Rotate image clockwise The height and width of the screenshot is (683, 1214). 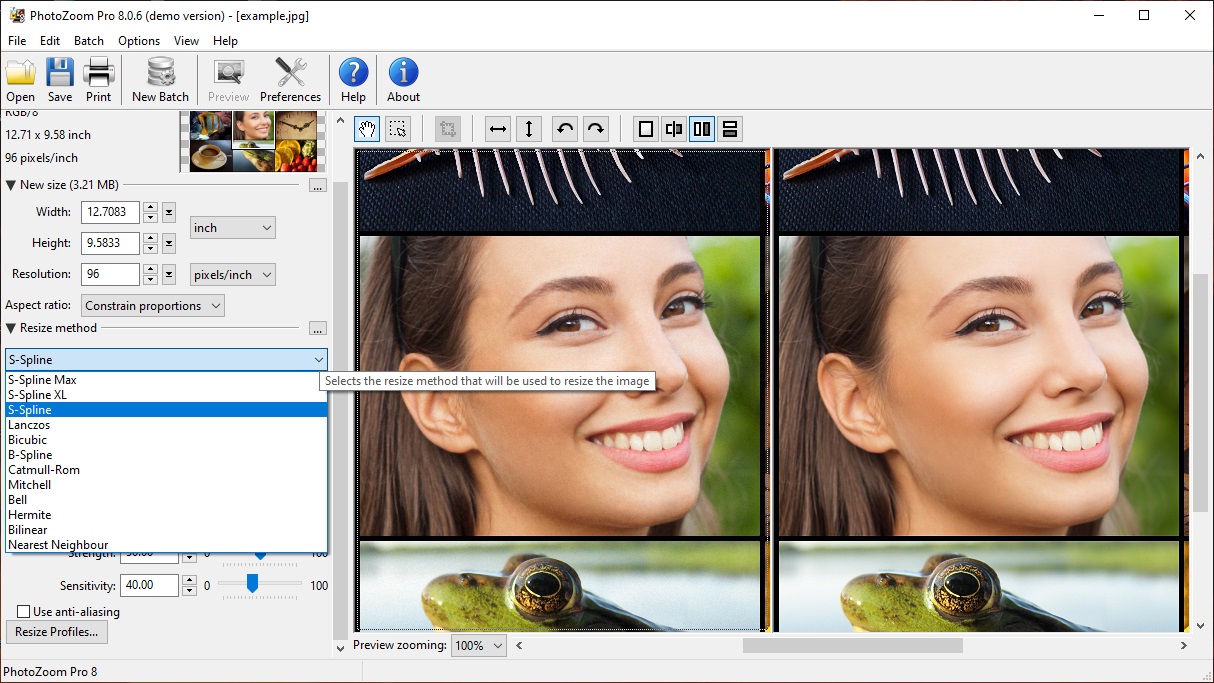pyautogui.click(x=596, y=129)
